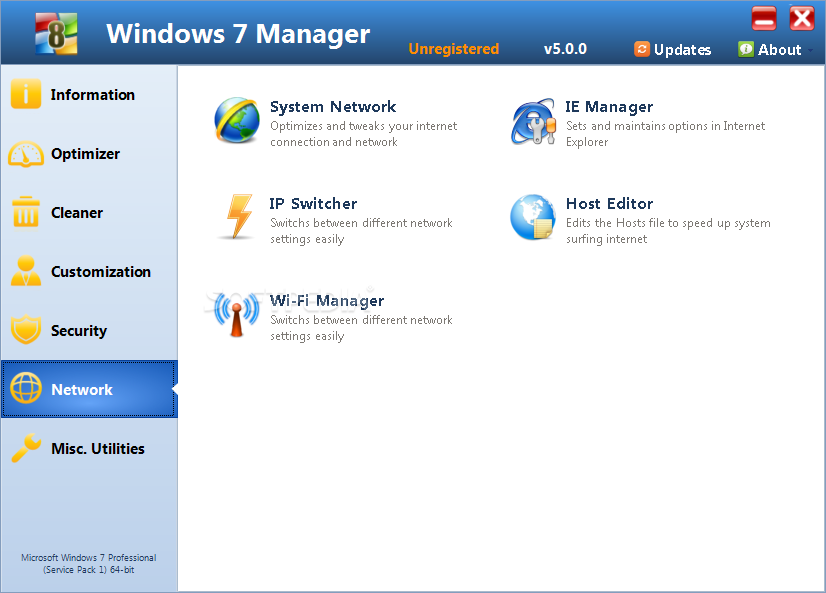Screen dimensions: 826x593
Task: Click the v5.0.0 version text
Action: coord(565,49)
